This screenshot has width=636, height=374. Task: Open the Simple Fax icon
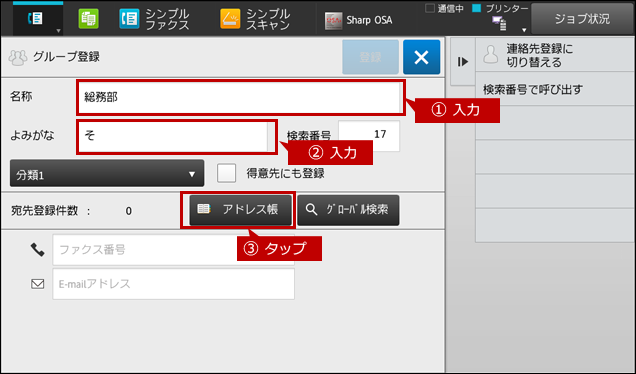(129, 19)
